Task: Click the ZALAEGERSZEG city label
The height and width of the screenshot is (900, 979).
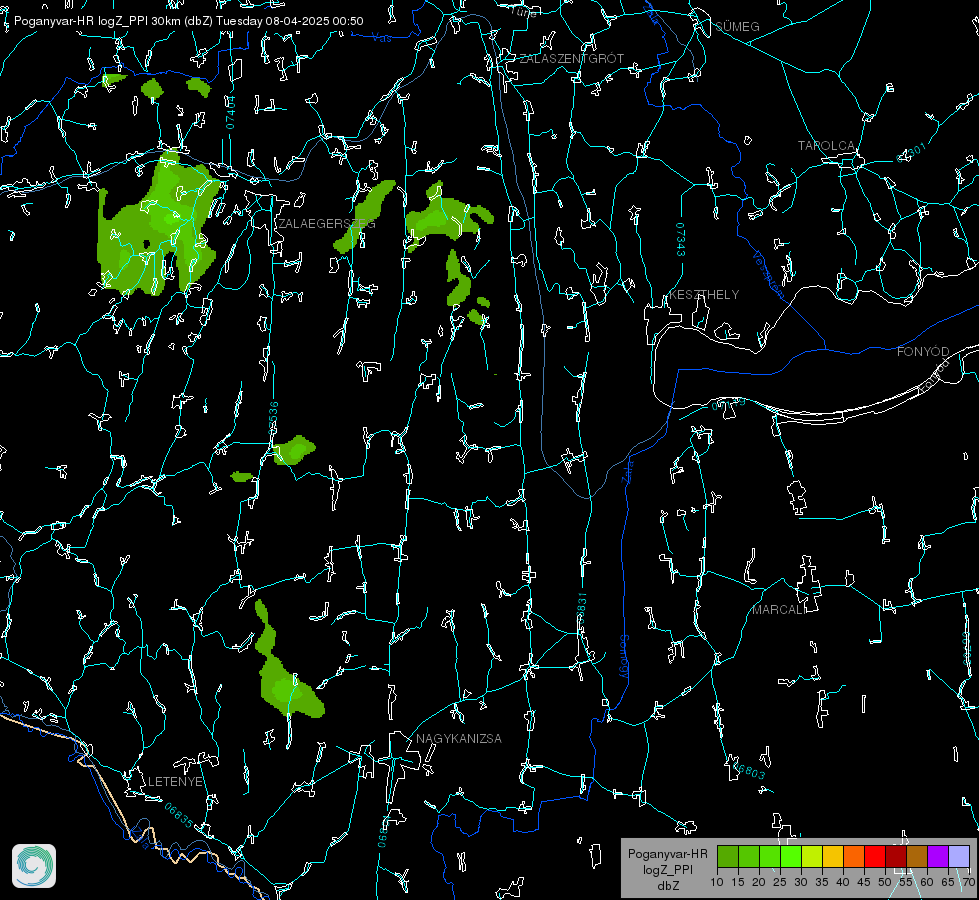Action: (327, 224)
